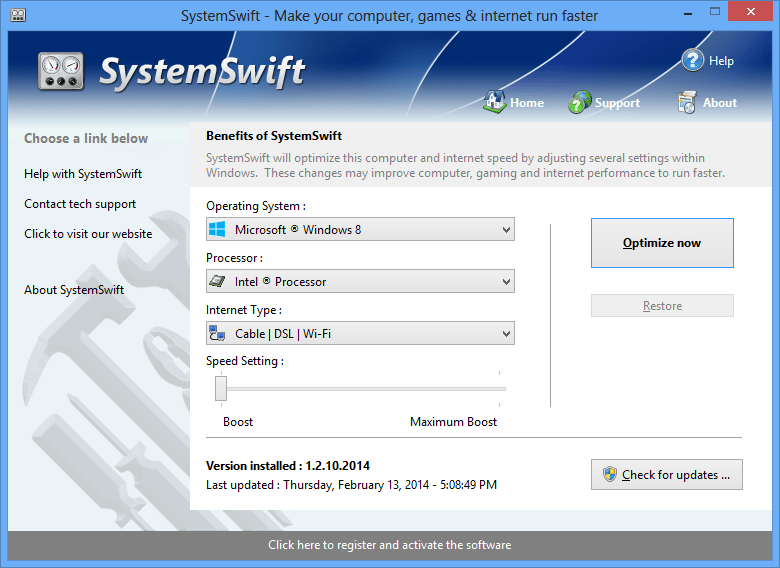Click the shield icon on Check for updates
This screenshot has height=568, width=780.
609,474
